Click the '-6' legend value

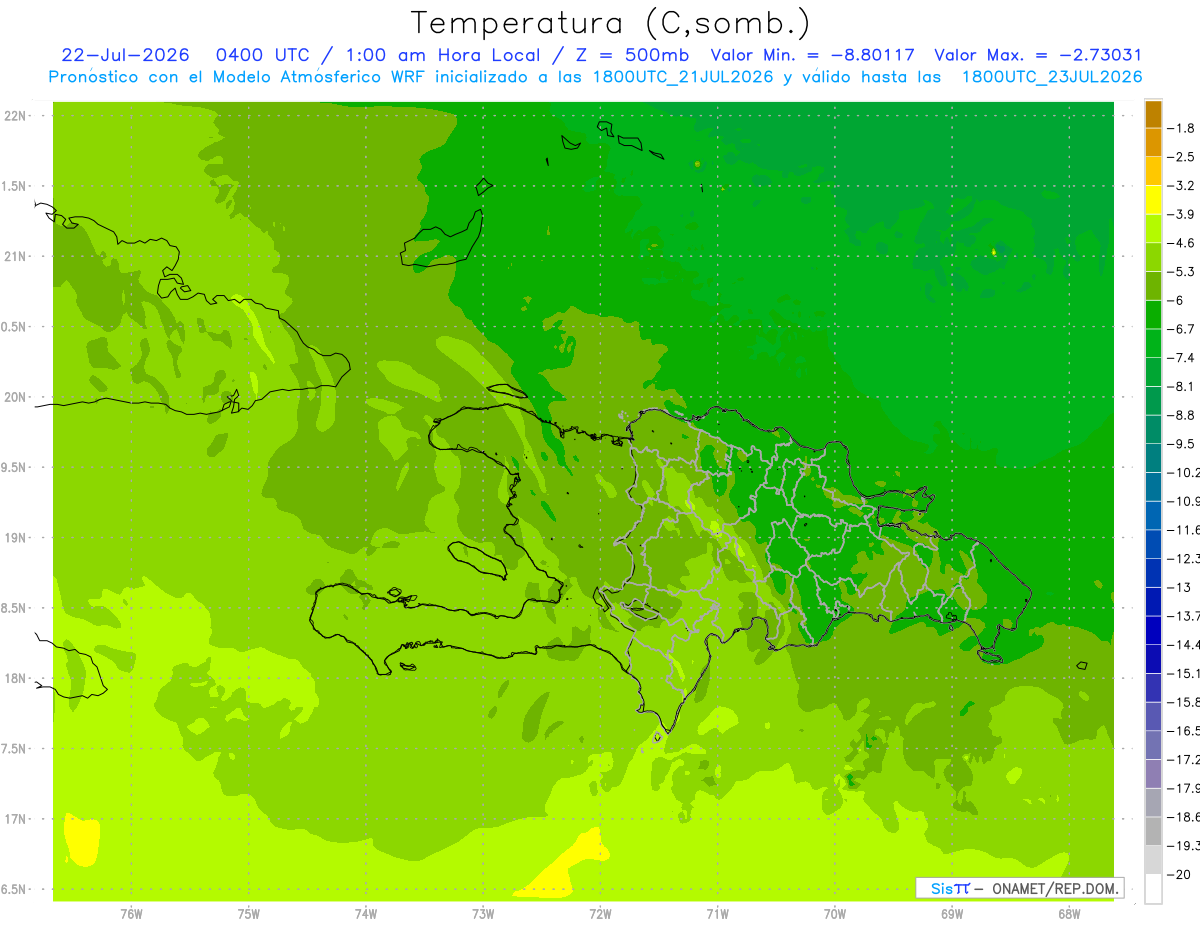[1177, 300]
